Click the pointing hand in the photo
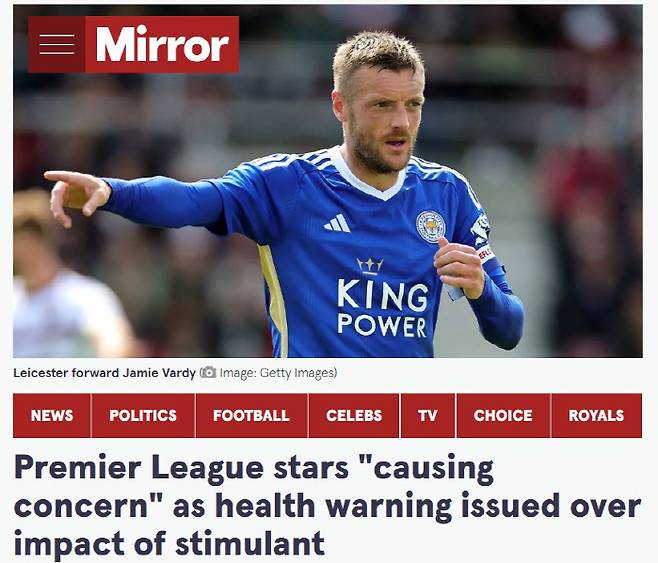 click(78, 195)
